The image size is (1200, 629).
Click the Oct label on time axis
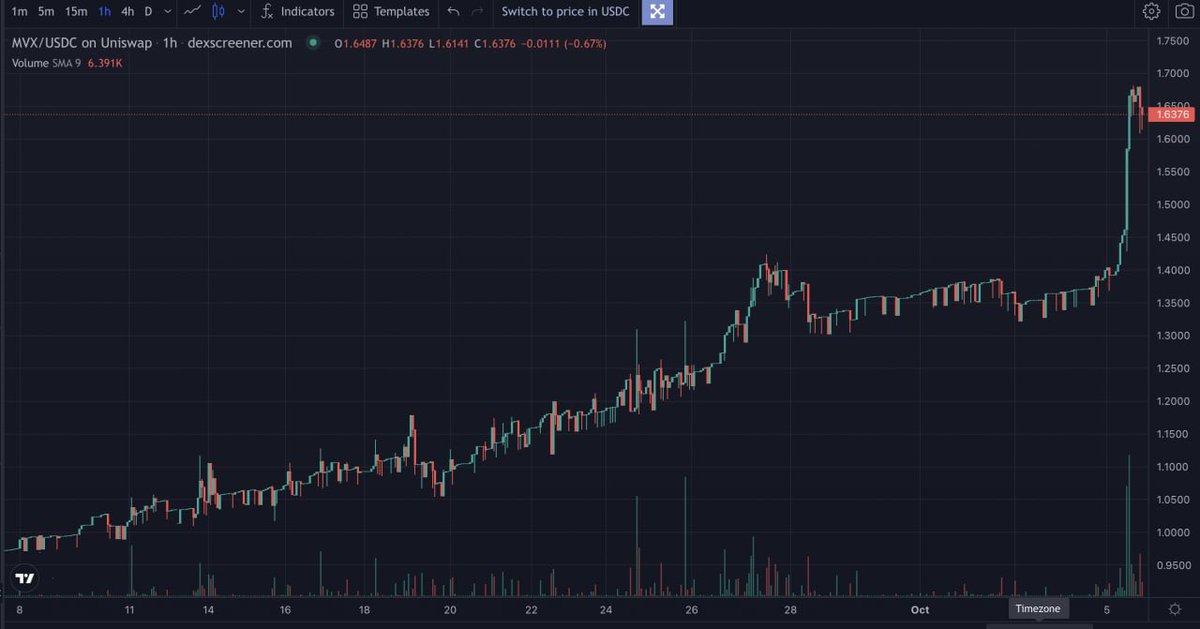click(920, 609)
